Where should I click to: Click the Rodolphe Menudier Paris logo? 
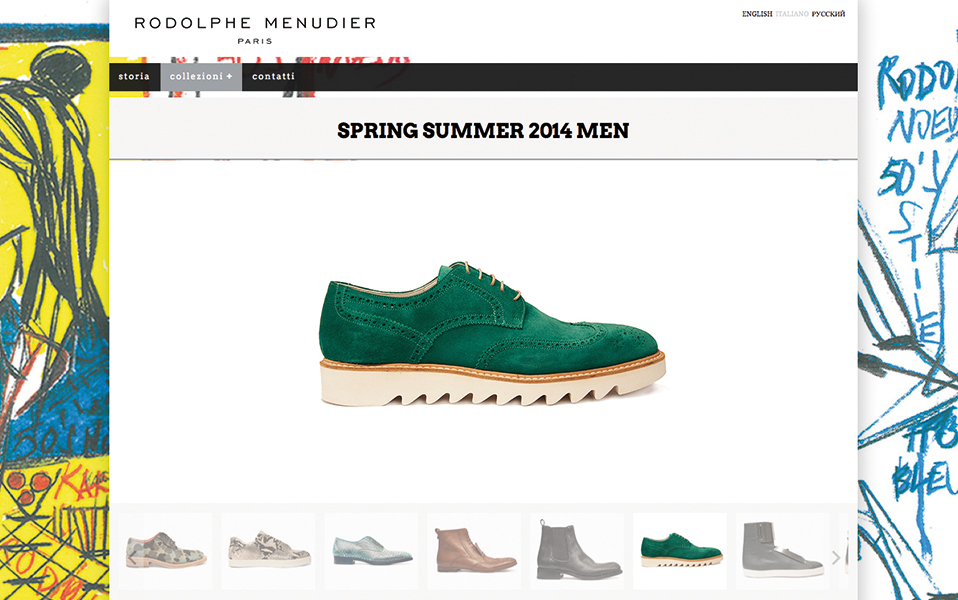coord(255,30)
